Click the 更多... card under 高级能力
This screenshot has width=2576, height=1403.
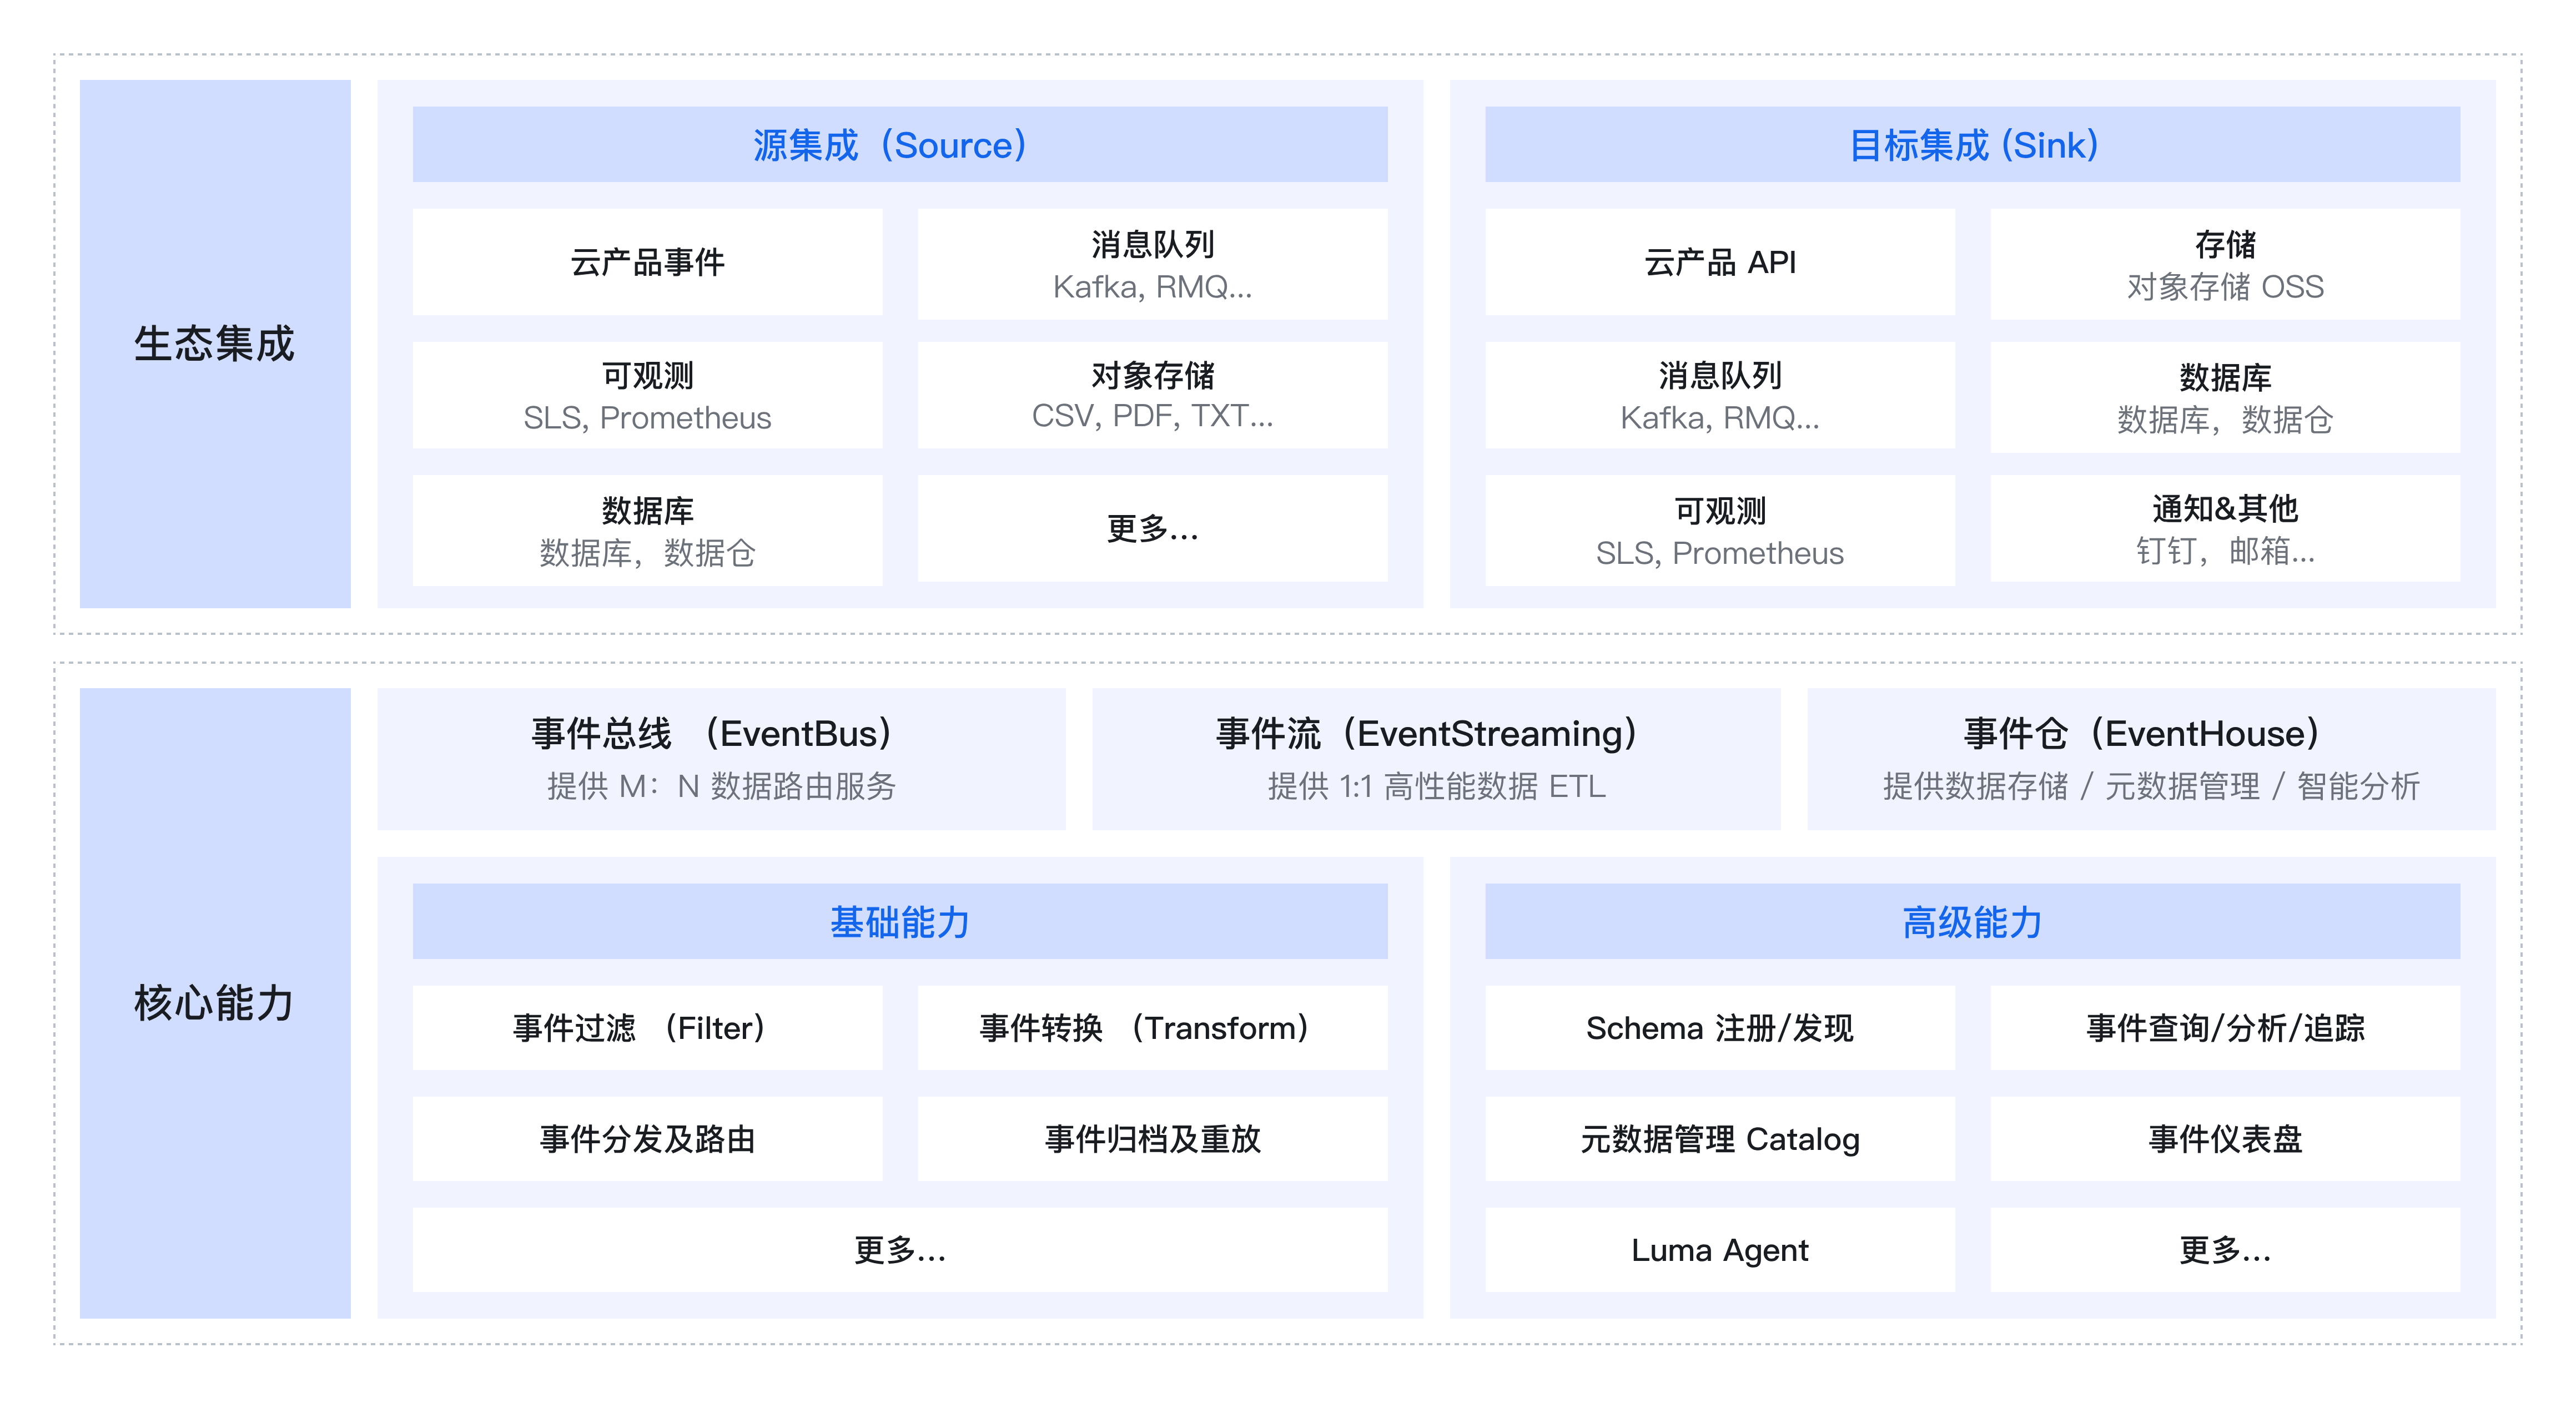[x=2225, y=1249]
